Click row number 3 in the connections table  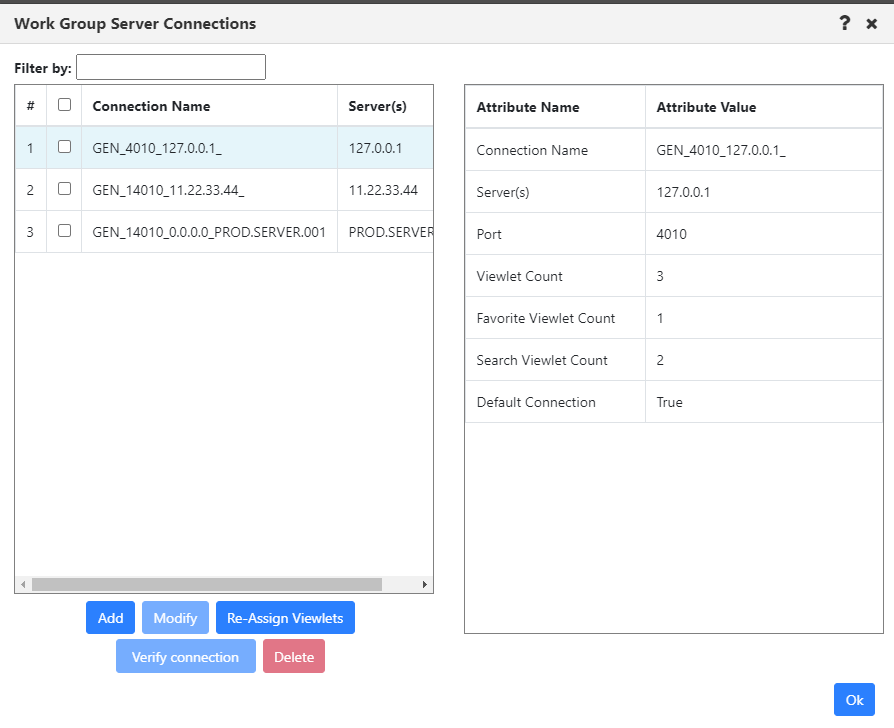point(30,233)
